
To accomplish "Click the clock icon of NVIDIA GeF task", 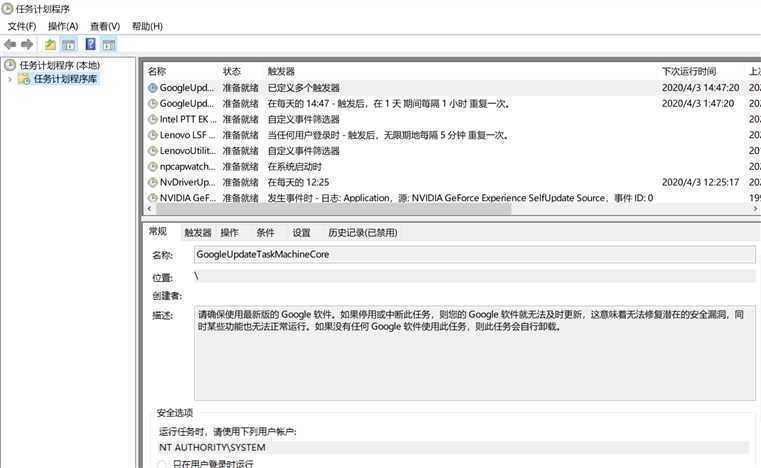I will pyautogui.click(x=152, y=198).
